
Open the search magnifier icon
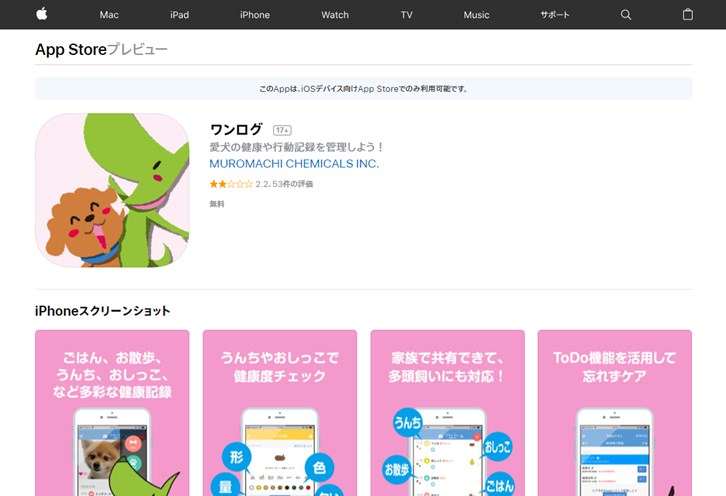[x=626, y=15]
